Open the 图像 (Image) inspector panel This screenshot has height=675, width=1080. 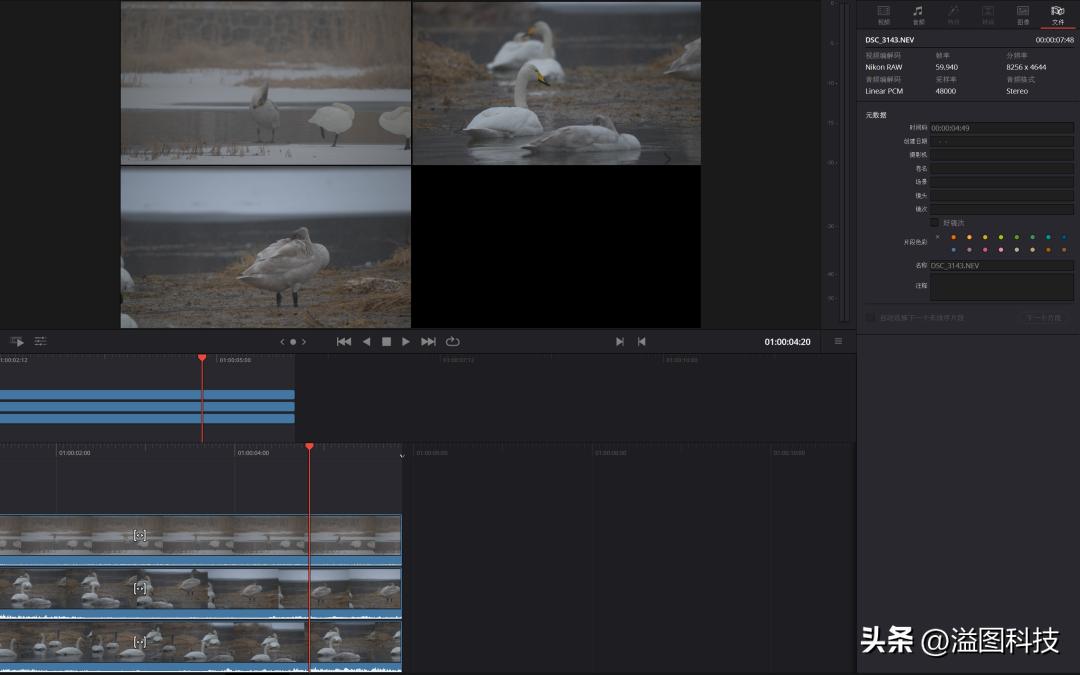[x=1023, y=14]
